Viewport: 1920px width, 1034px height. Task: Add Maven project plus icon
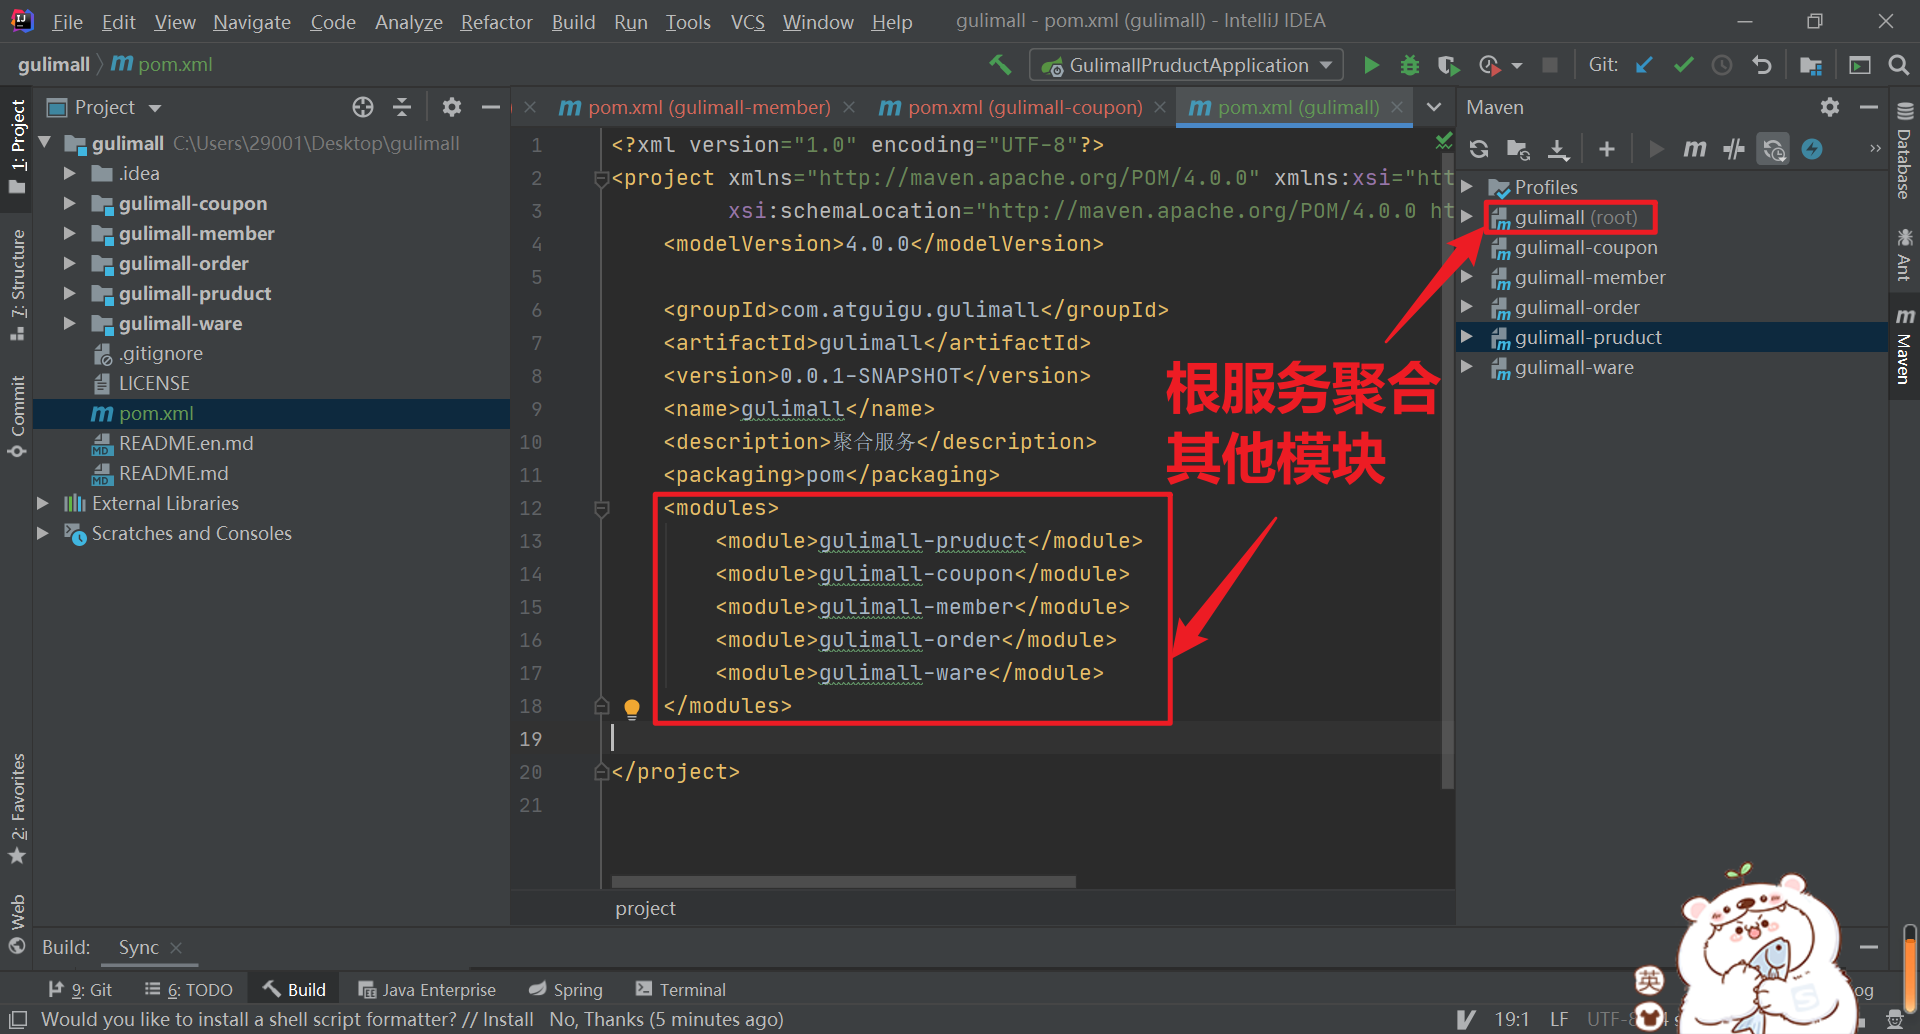tap(1606, 149)
